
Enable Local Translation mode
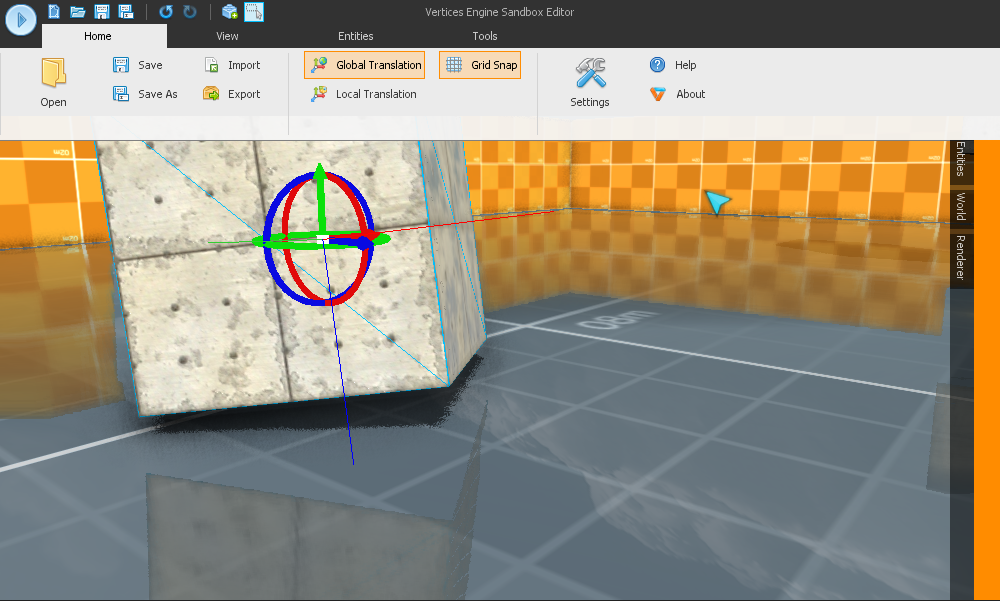point(364,94)
